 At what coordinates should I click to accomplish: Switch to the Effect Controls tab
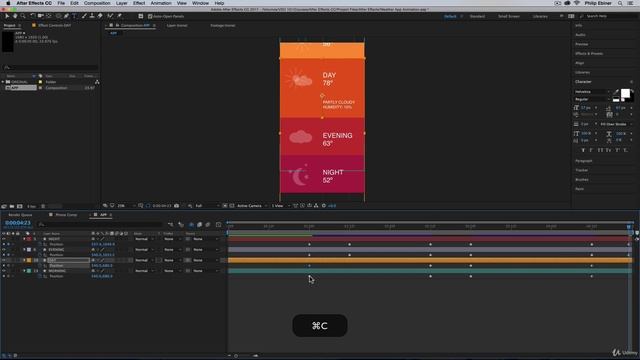point(54,25)
